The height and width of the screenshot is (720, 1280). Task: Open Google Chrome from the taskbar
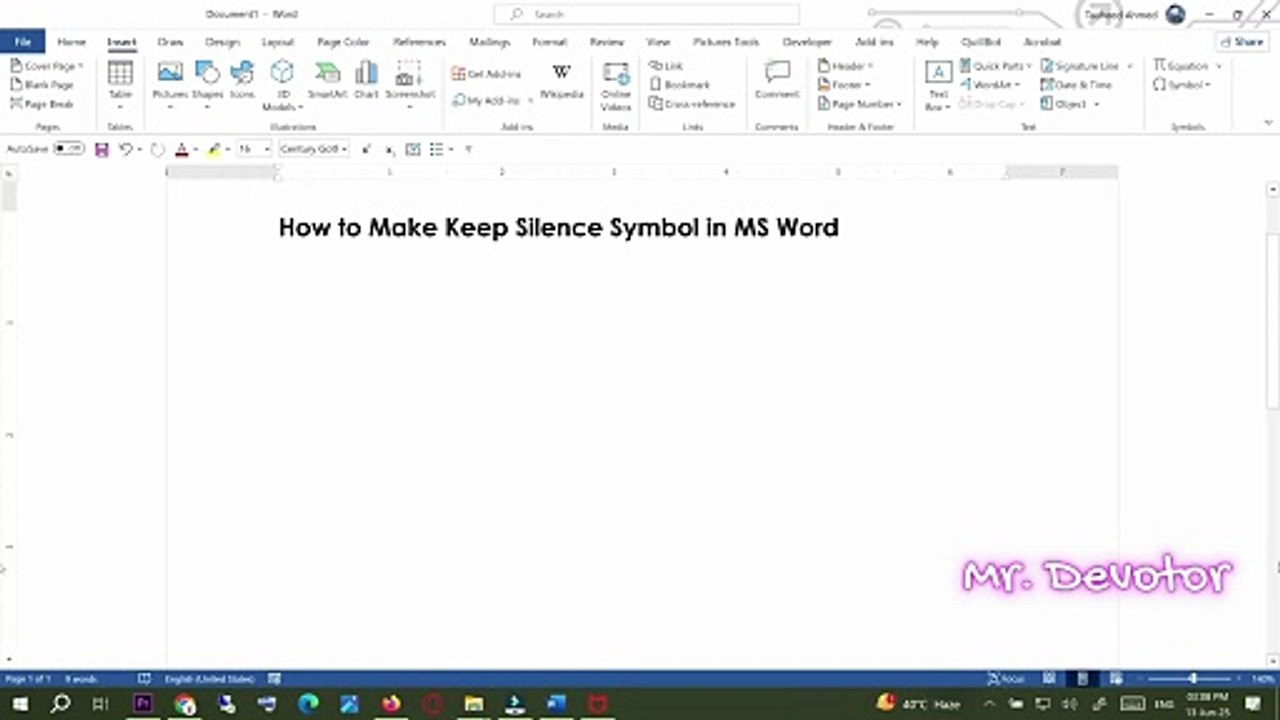click(185, 704)
